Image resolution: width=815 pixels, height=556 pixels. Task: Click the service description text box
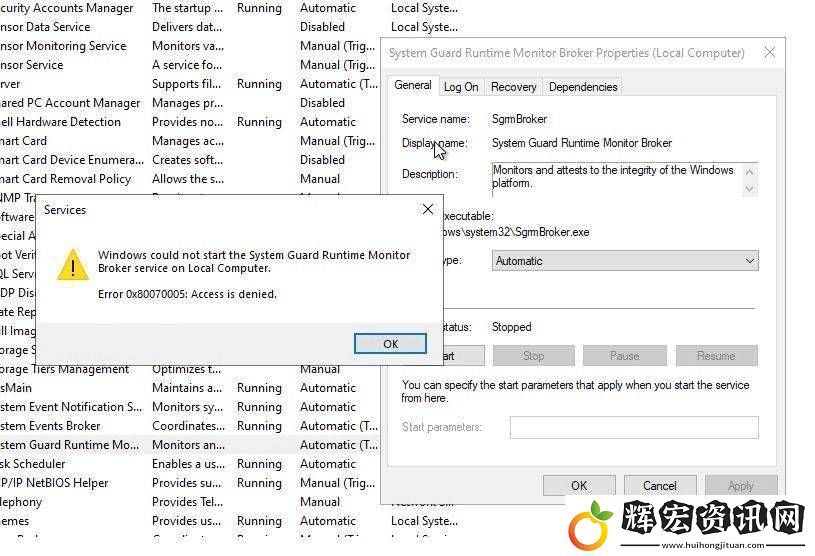pos(624,179)
